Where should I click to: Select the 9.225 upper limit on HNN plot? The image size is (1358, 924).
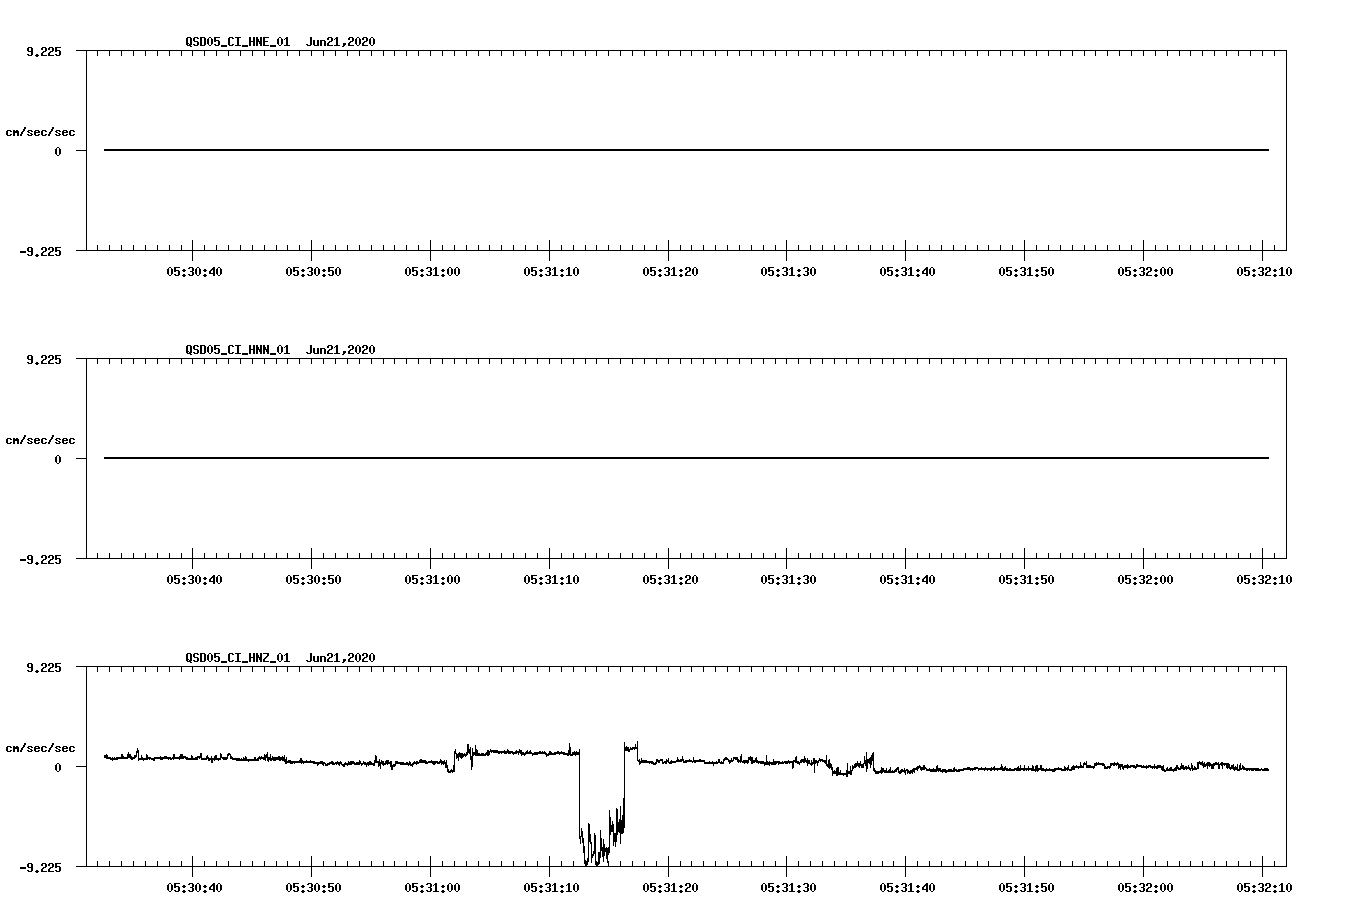tap(44, 360)
